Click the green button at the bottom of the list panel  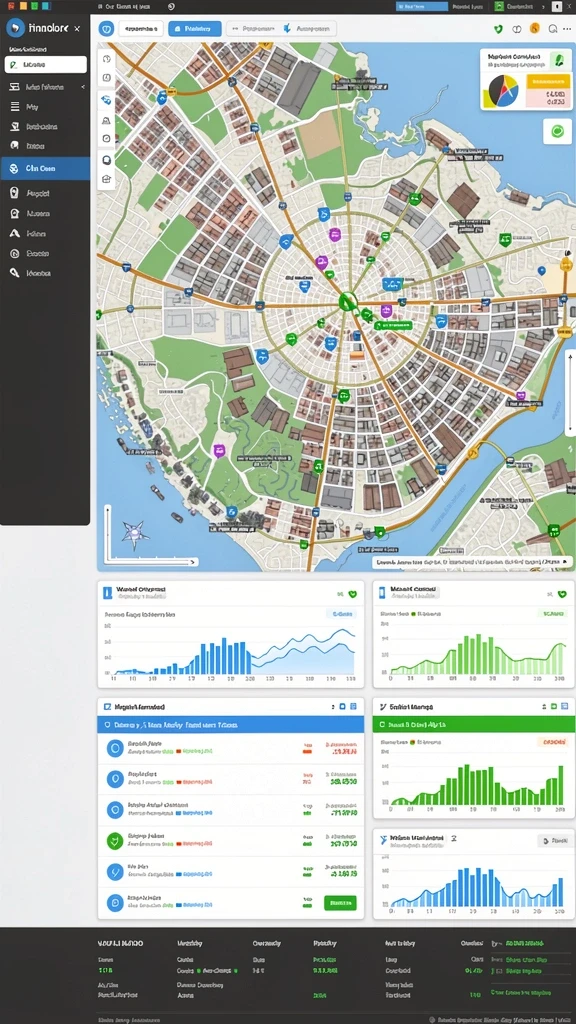(x=340, y=903)
